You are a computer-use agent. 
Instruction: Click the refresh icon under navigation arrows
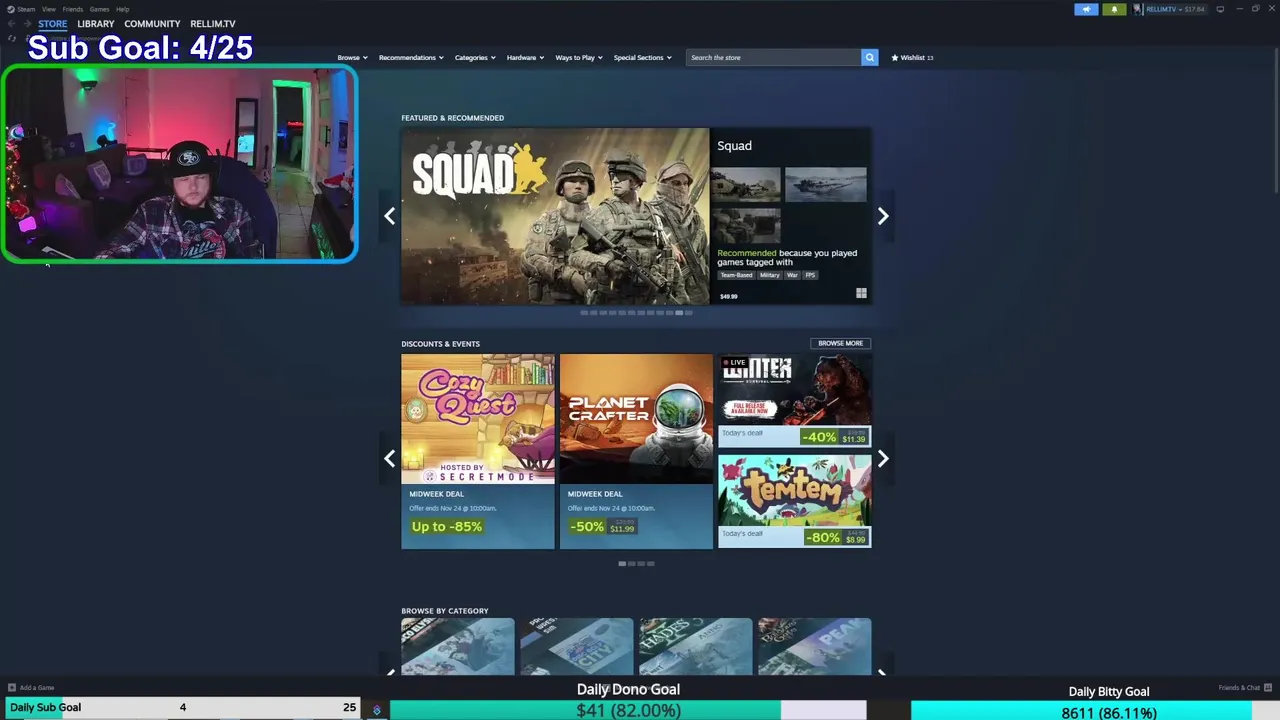(x=11, y=38)
